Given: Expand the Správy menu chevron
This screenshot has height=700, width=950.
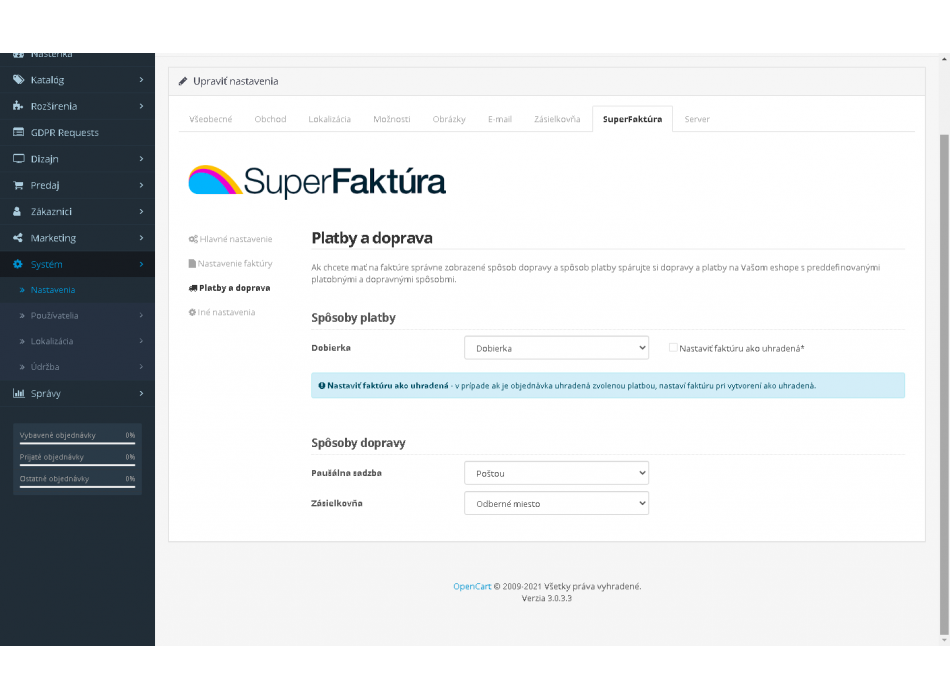Looking at the screenshot, I should (141, 393).
